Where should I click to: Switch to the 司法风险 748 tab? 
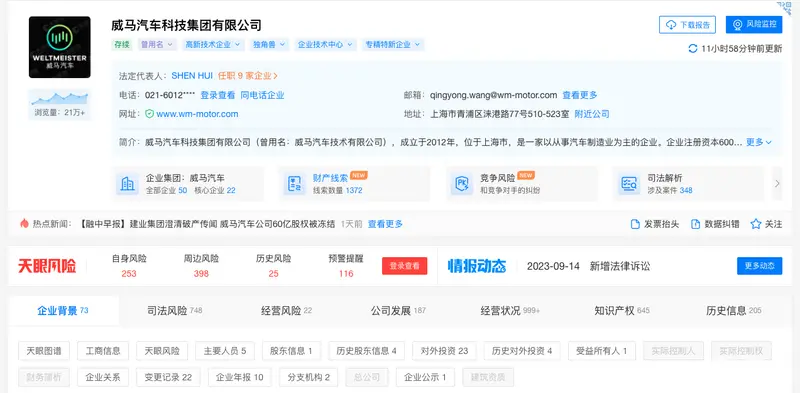[x=174, y=310]
